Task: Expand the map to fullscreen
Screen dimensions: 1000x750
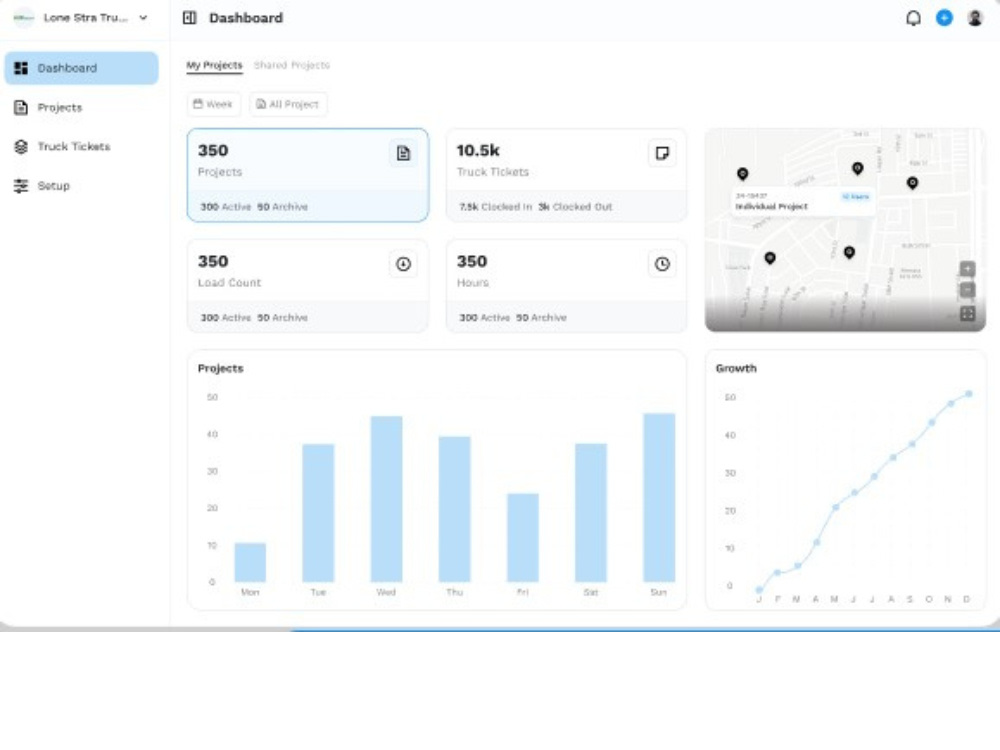Action: pos(967,313)
